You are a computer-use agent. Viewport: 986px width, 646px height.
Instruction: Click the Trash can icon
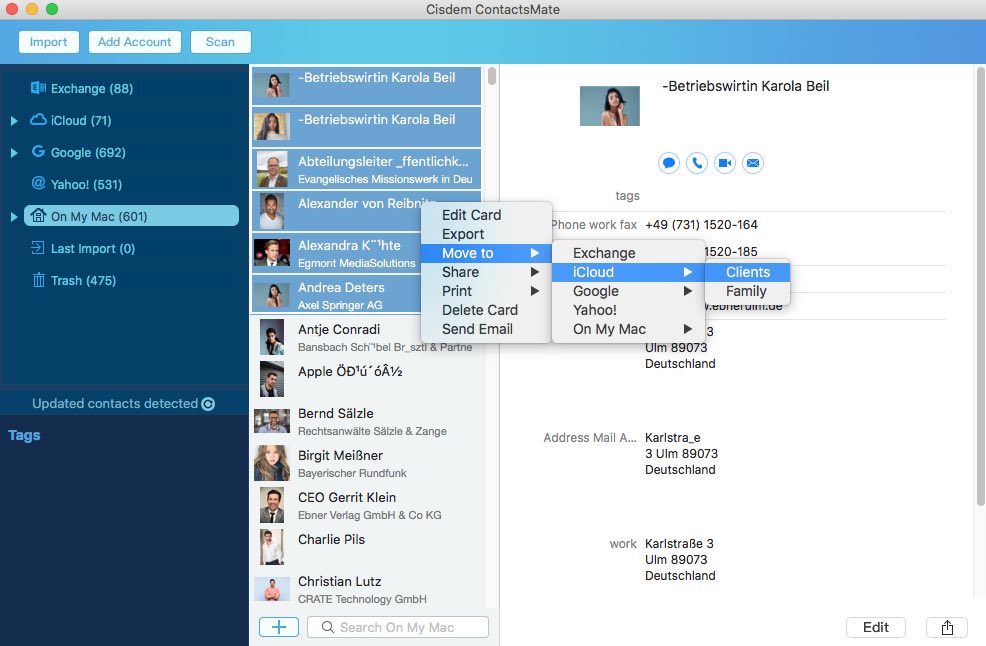(38, 280)
